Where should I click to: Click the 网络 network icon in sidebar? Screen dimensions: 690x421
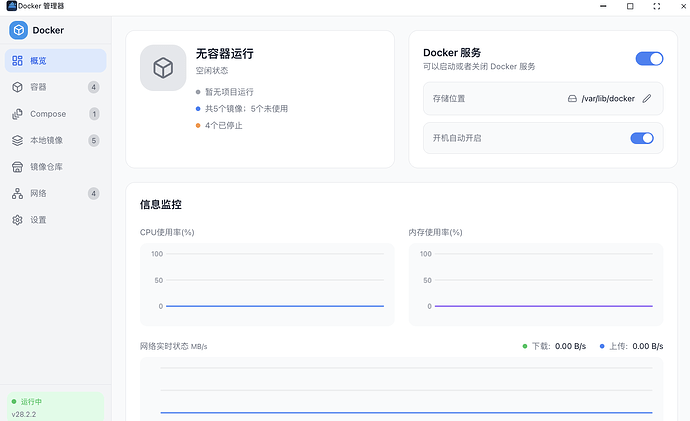(17, 193)
